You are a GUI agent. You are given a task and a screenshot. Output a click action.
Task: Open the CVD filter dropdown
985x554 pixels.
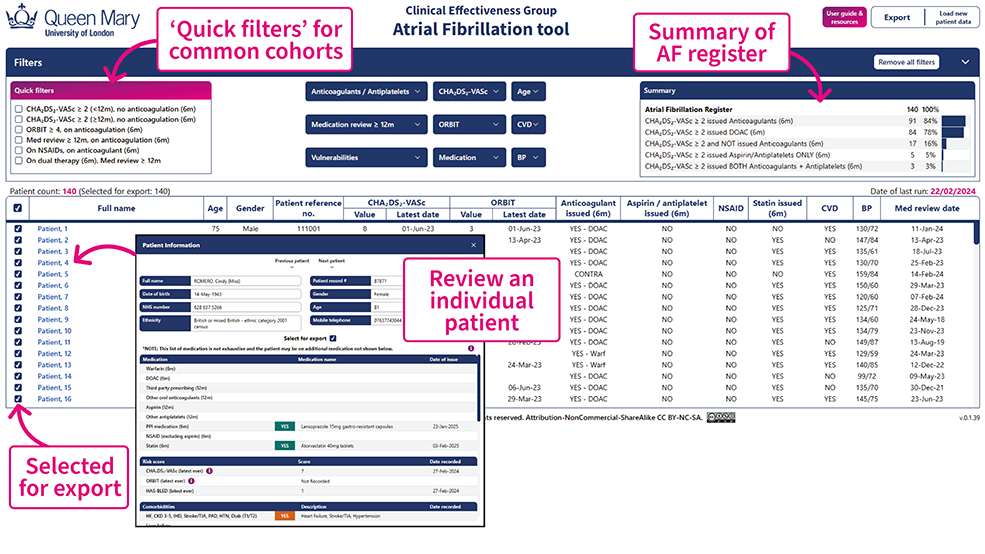529,125
